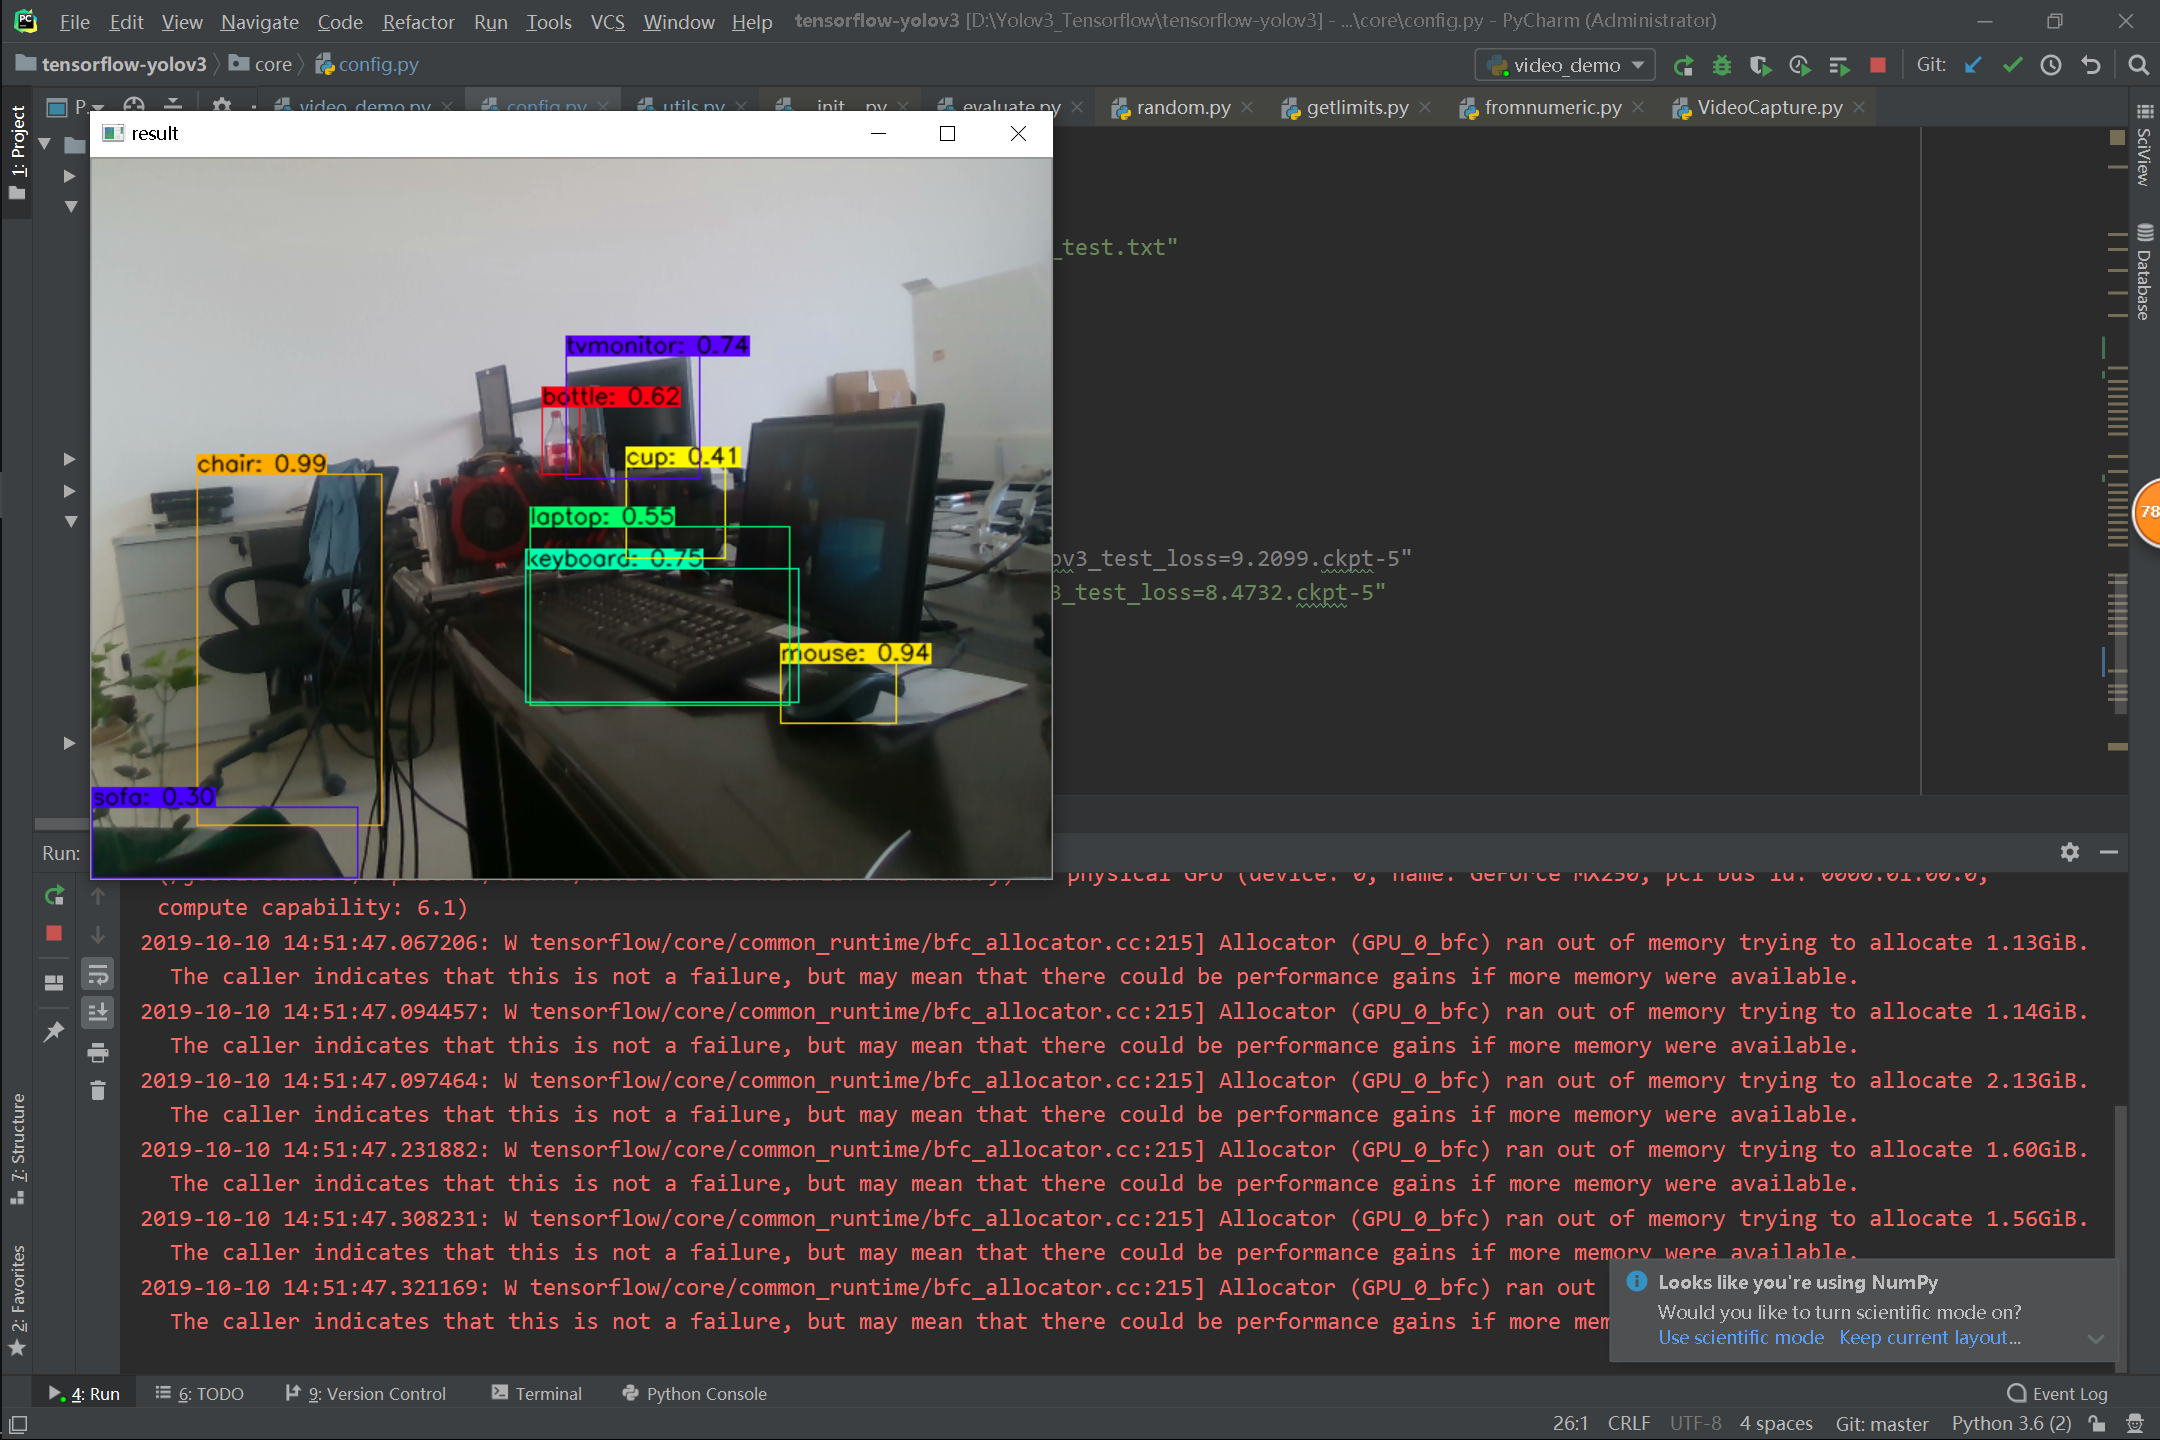
Task: Toggle scroll to end in console
Action: [98, 1013]
